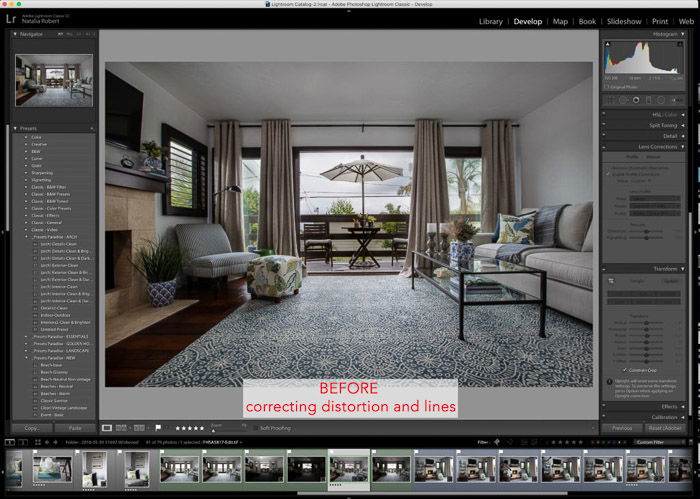Select the Manual tab in Lens Corrections

653,157
